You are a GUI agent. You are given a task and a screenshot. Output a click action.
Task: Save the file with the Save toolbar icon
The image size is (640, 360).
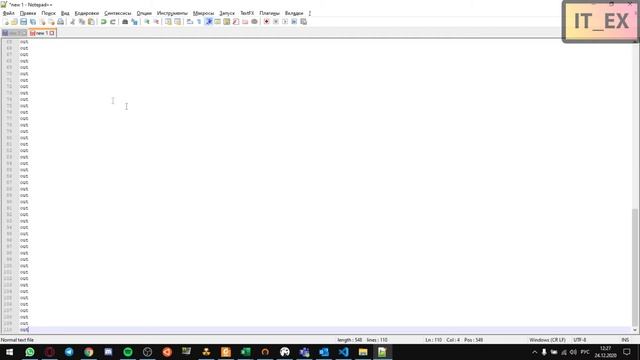[23, 22]
